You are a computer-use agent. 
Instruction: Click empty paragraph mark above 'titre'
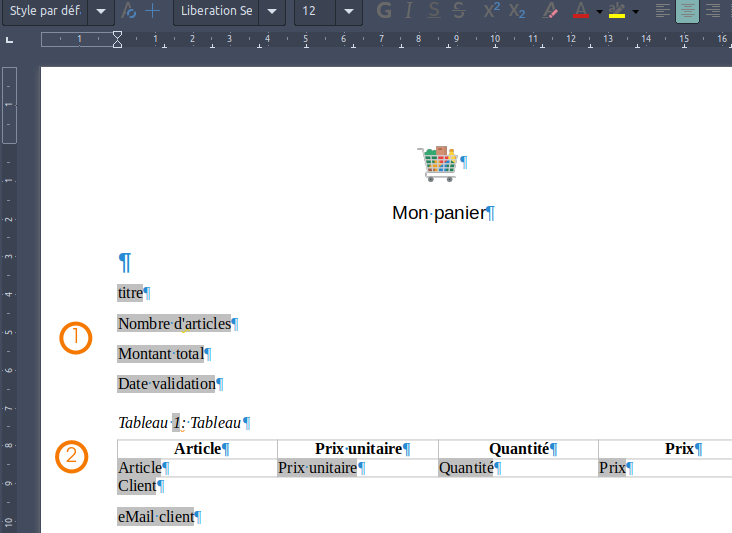pyautogui.click(x=125, y=262)
